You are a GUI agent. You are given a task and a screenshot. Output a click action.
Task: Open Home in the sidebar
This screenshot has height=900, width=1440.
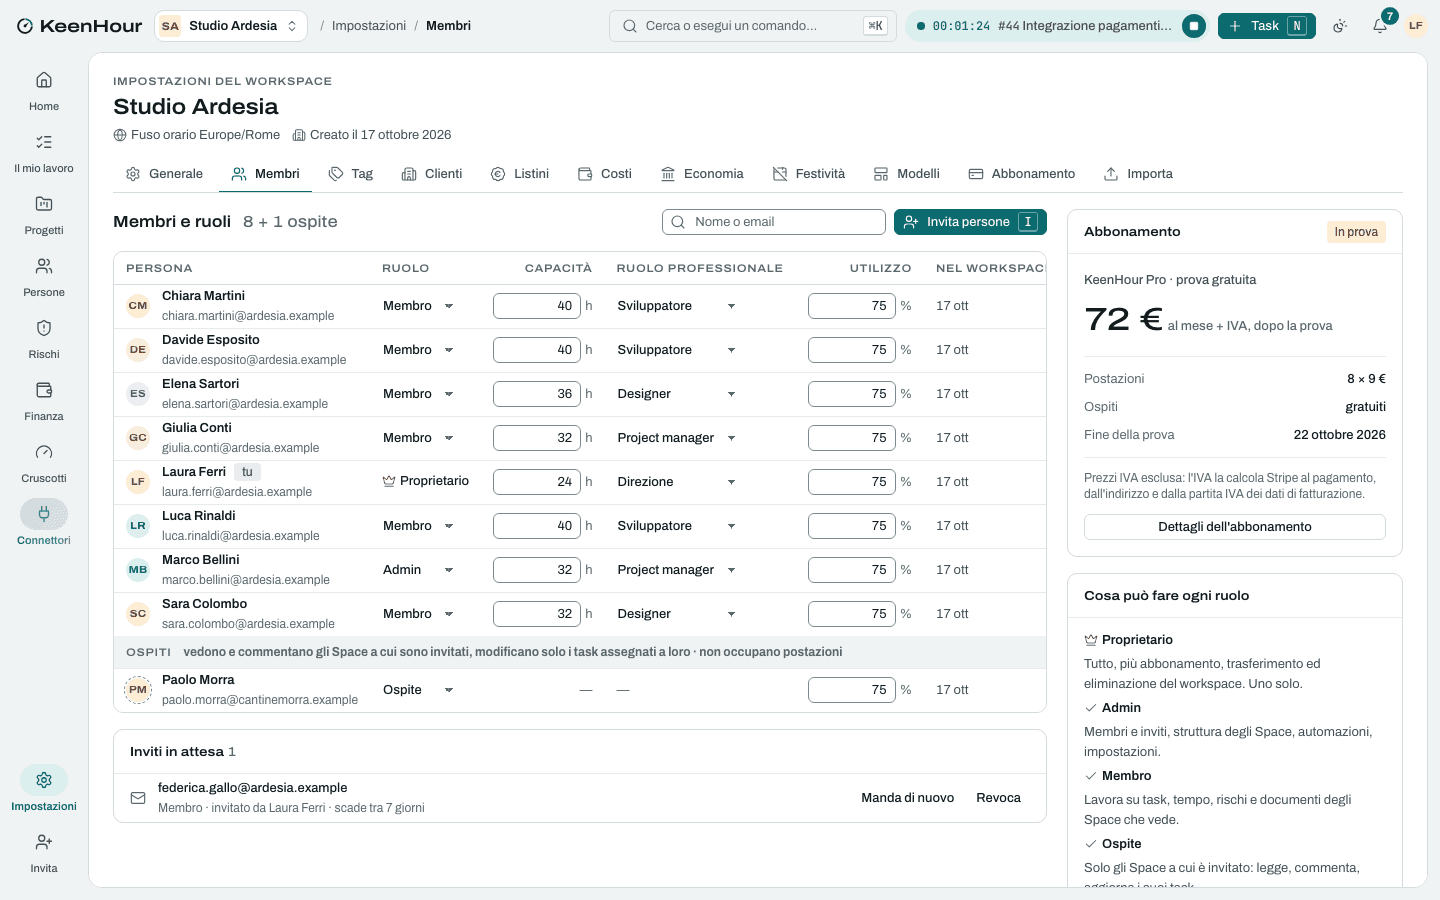click(44, 91)
